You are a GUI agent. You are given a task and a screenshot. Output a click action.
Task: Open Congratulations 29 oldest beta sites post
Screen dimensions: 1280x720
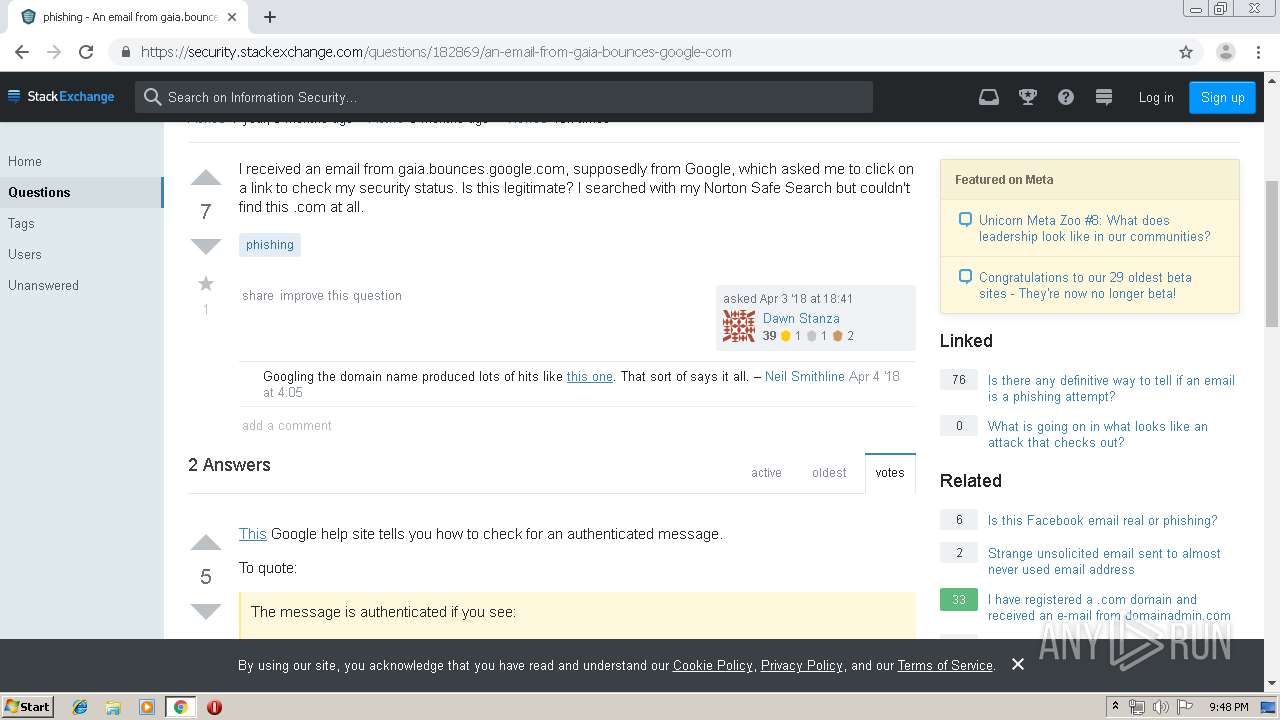(x=1085, y=285)
